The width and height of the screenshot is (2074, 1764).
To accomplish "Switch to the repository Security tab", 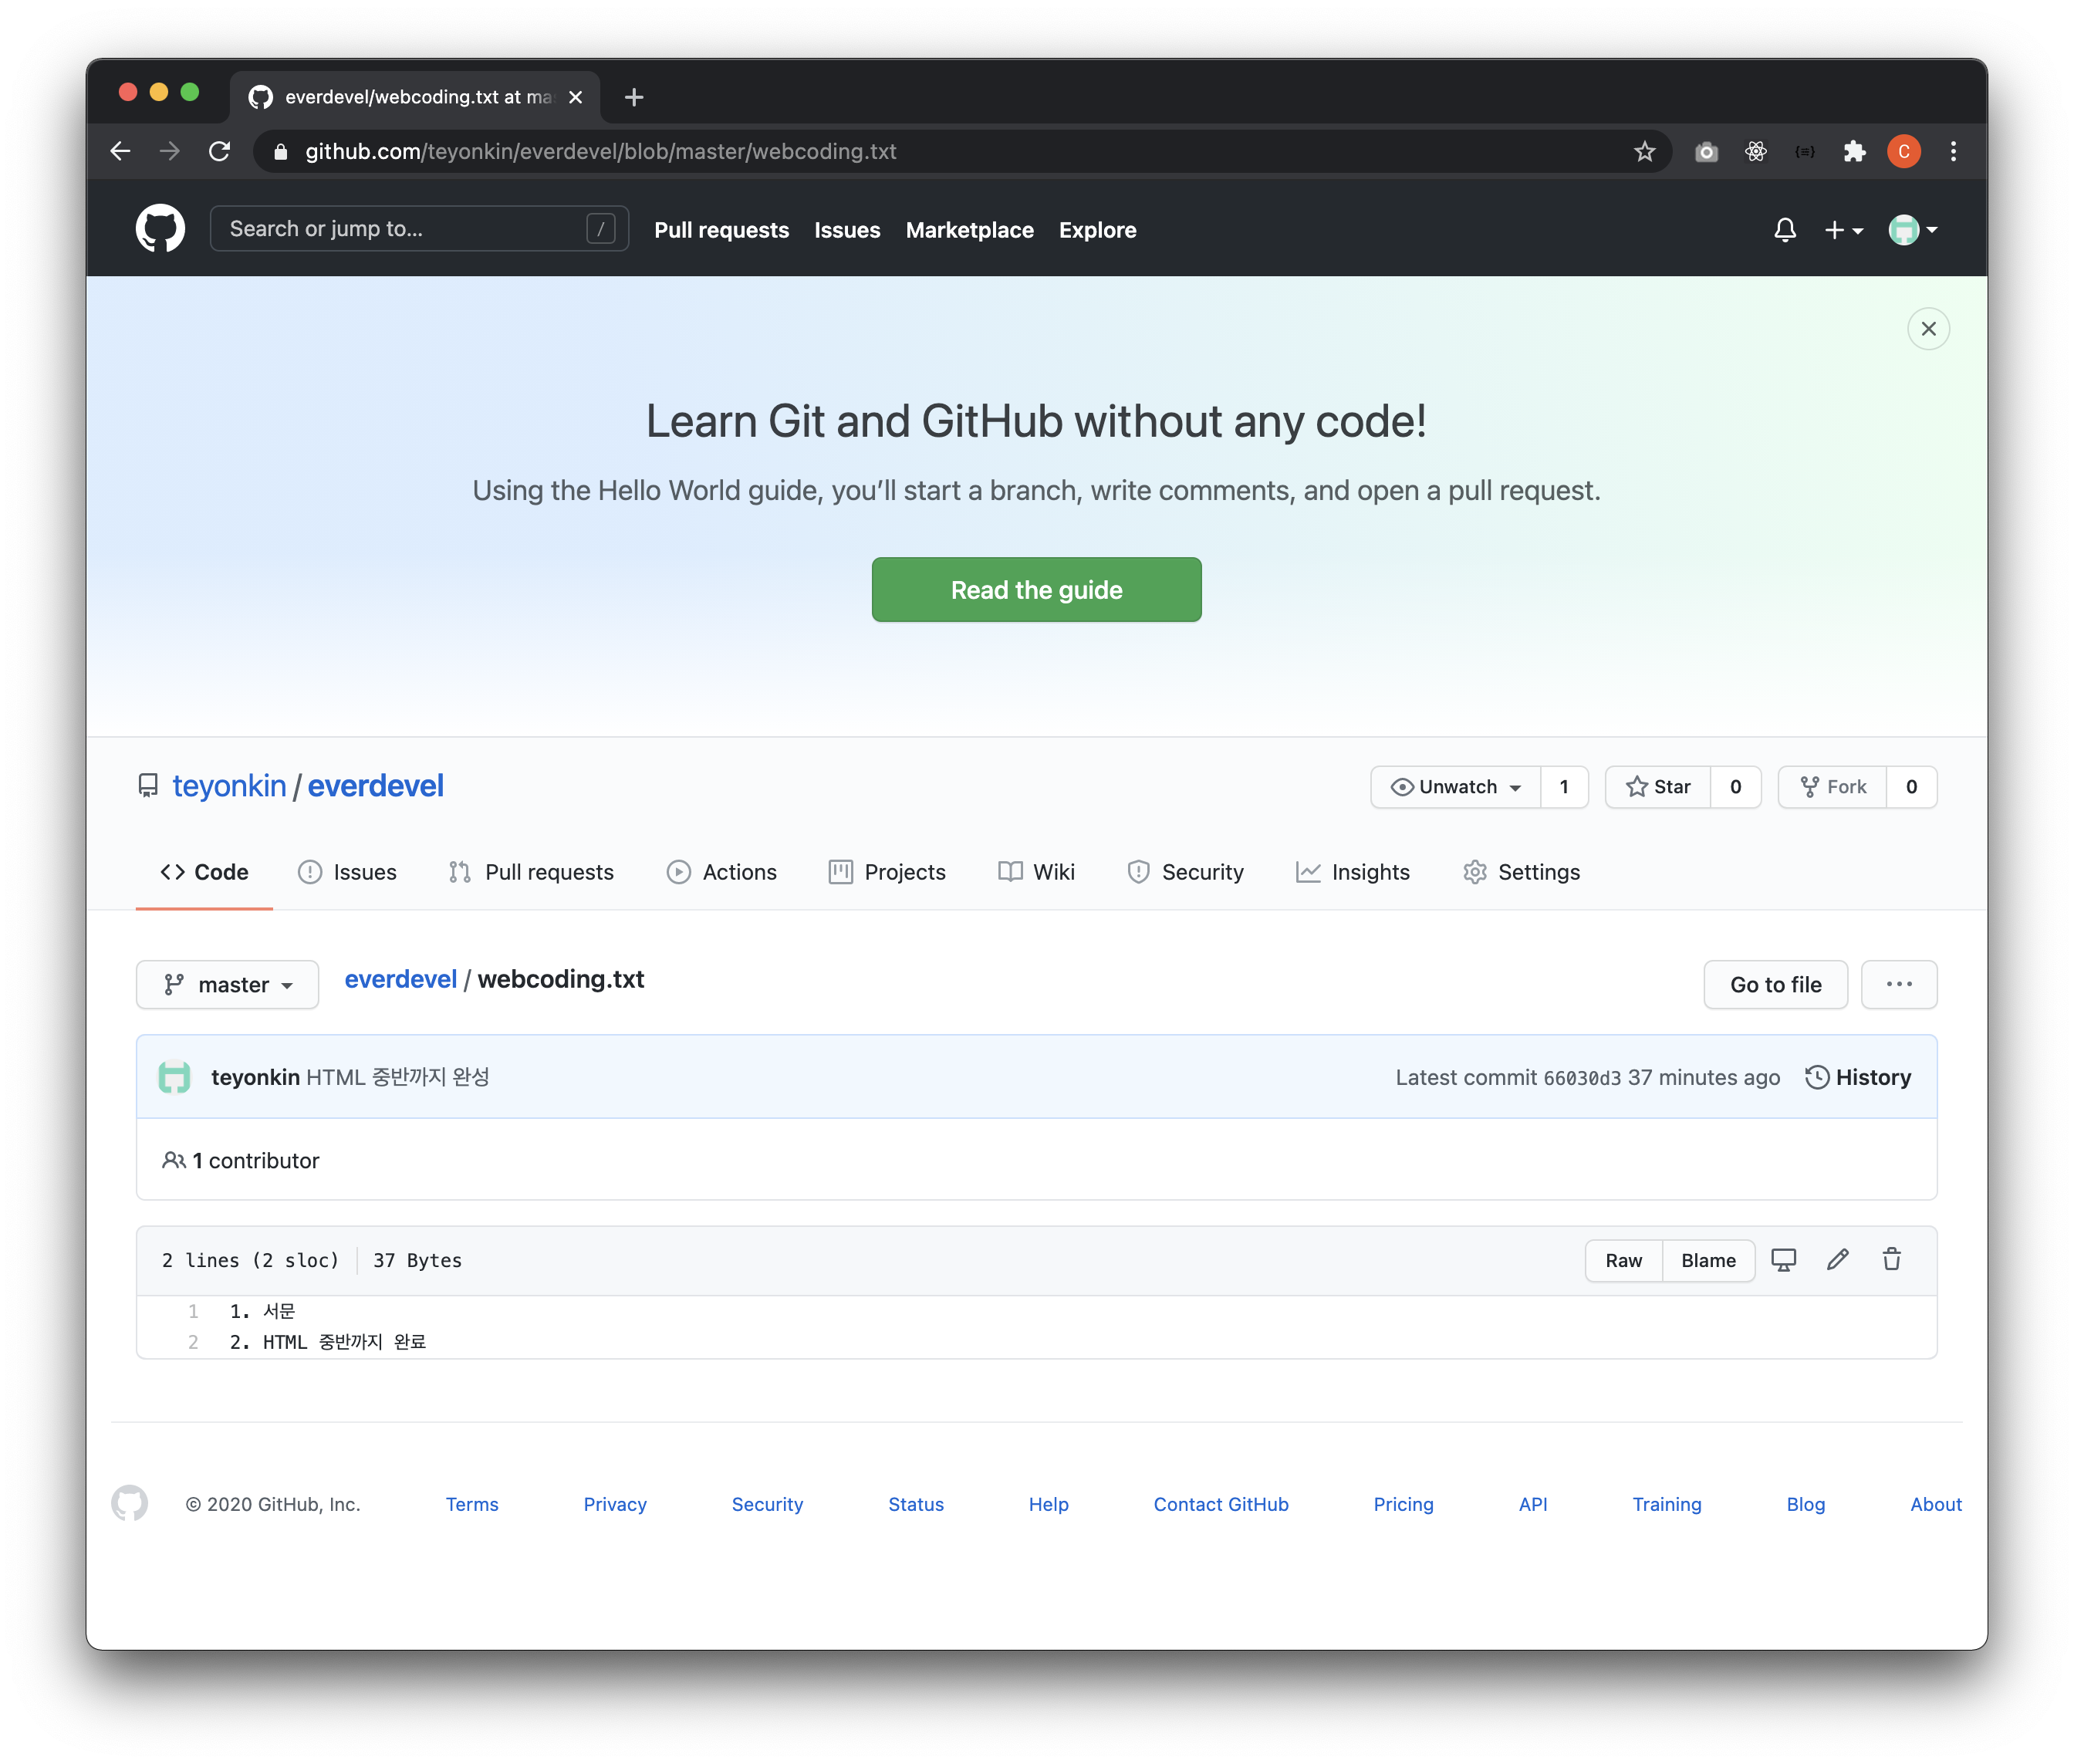I will 1185,872.
